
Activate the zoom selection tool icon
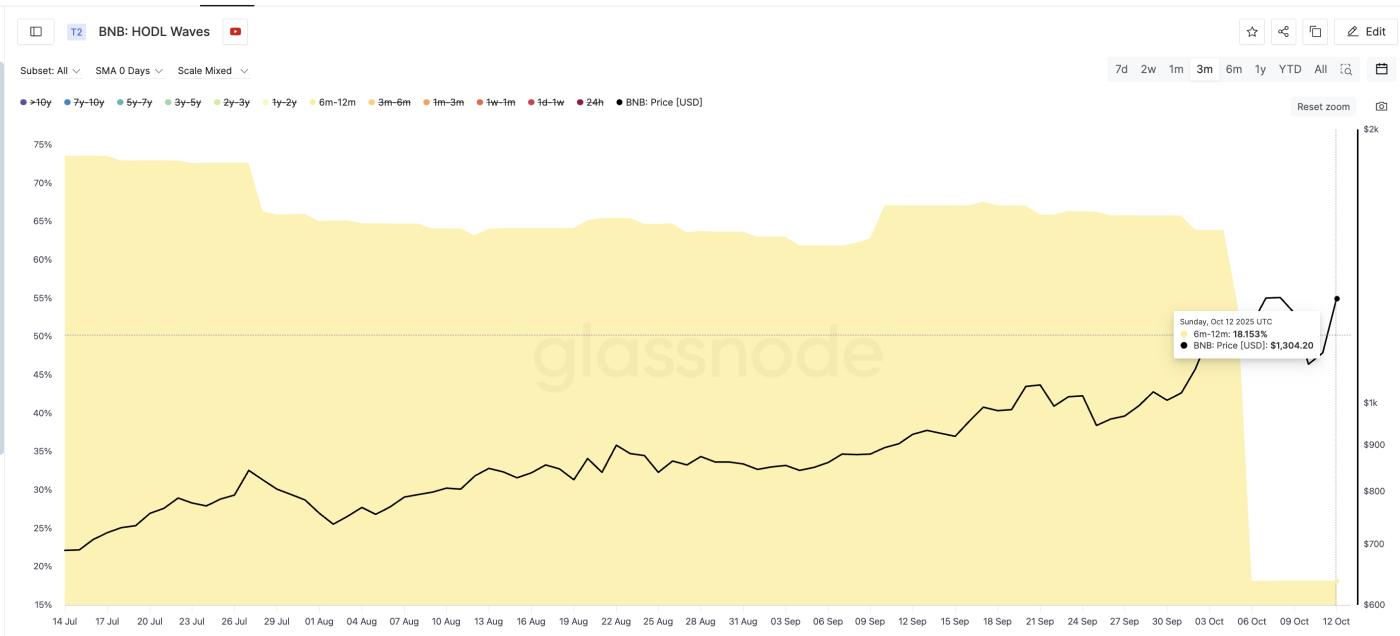(1346, 69)
